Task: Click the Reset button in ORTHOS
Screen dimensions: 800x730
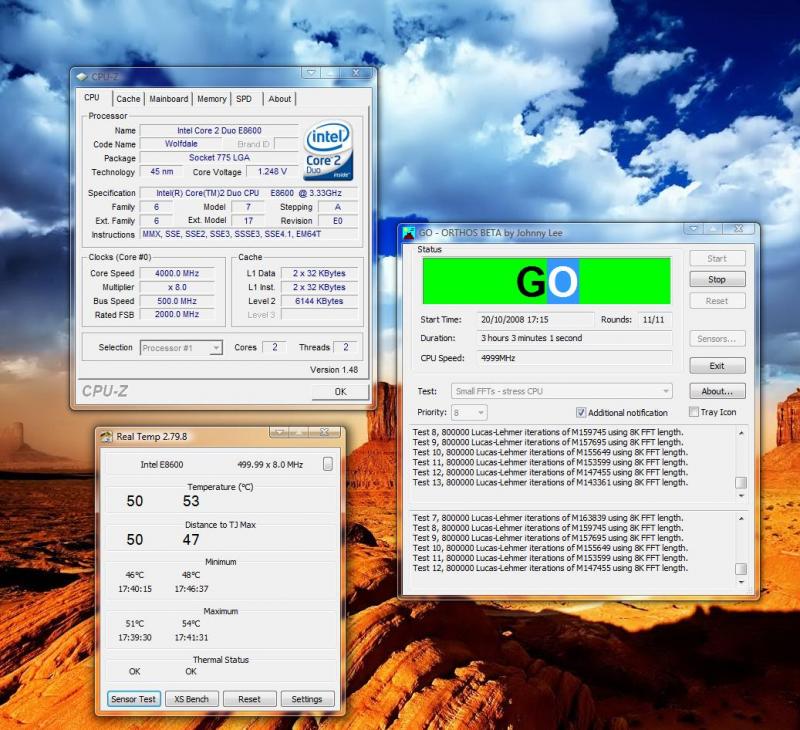Action: coord(717,300)
